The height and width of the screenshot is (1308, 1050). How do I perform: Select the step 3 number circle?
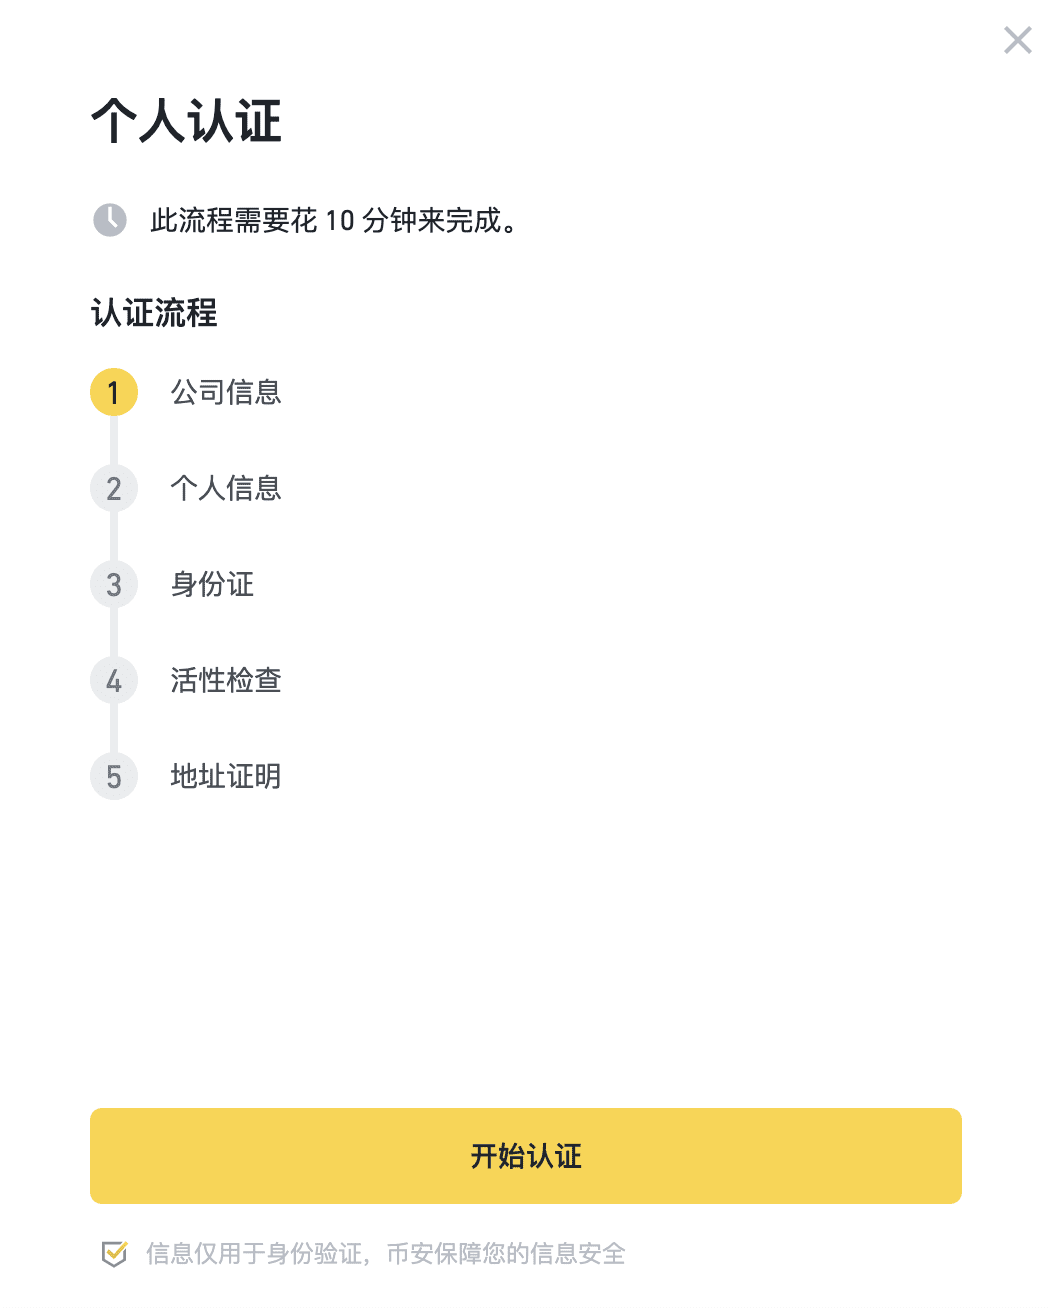[x=114, y=584]
